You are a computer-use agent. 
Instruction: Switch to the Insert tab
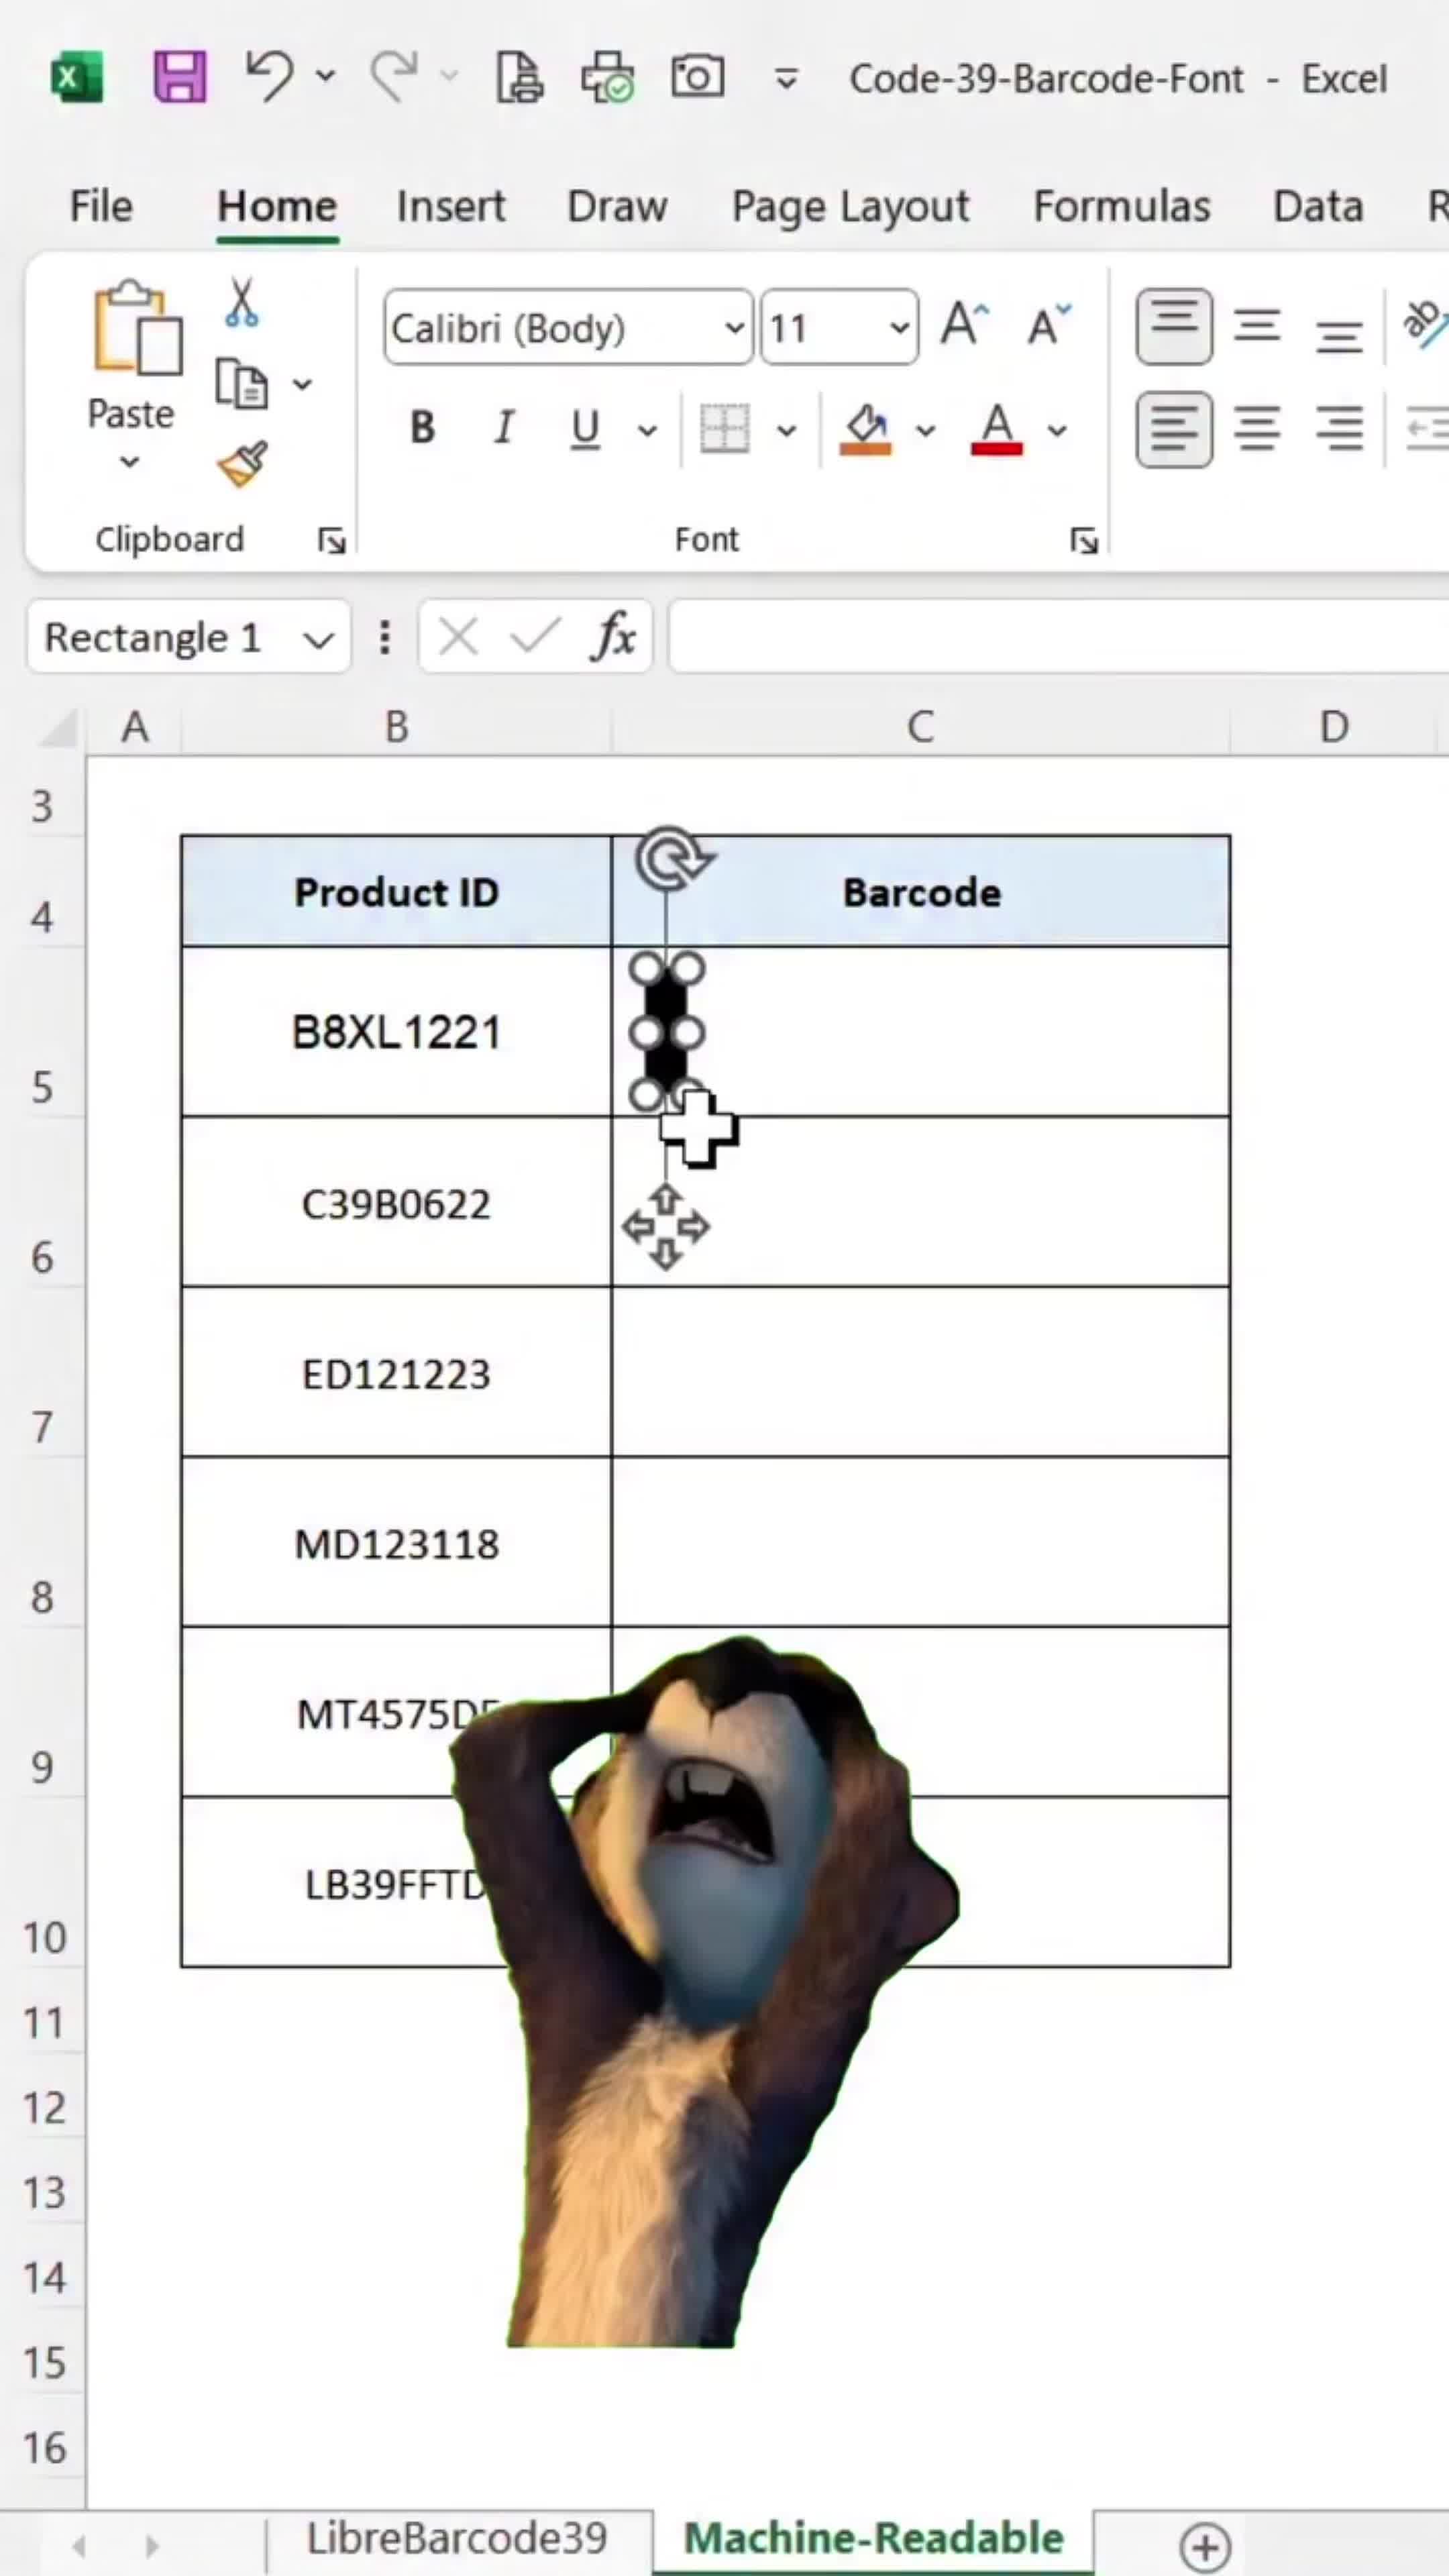point(451,206)
